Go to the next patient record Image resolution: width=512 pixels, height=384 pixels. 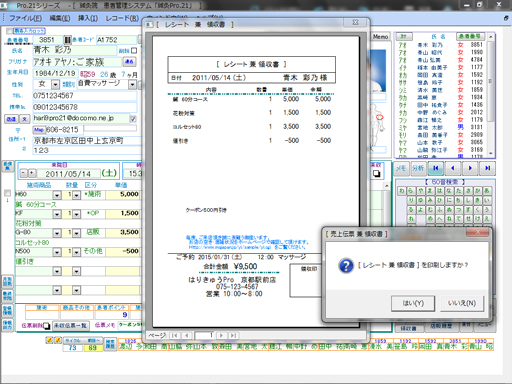coord(470,168)
